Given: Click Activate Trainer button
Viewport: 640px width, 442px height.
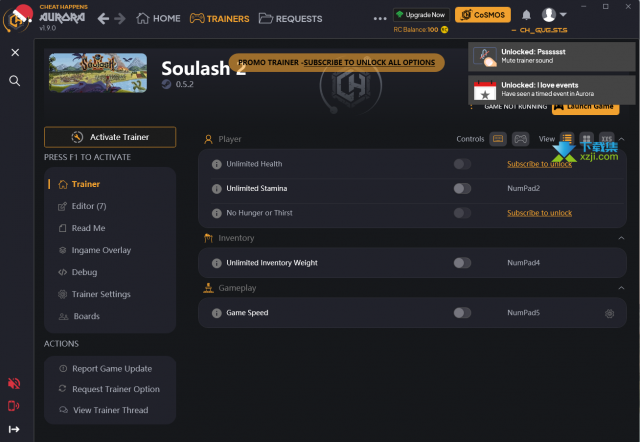Looking at the screenshot, I should pyautogui.click(x=110, y=137).
